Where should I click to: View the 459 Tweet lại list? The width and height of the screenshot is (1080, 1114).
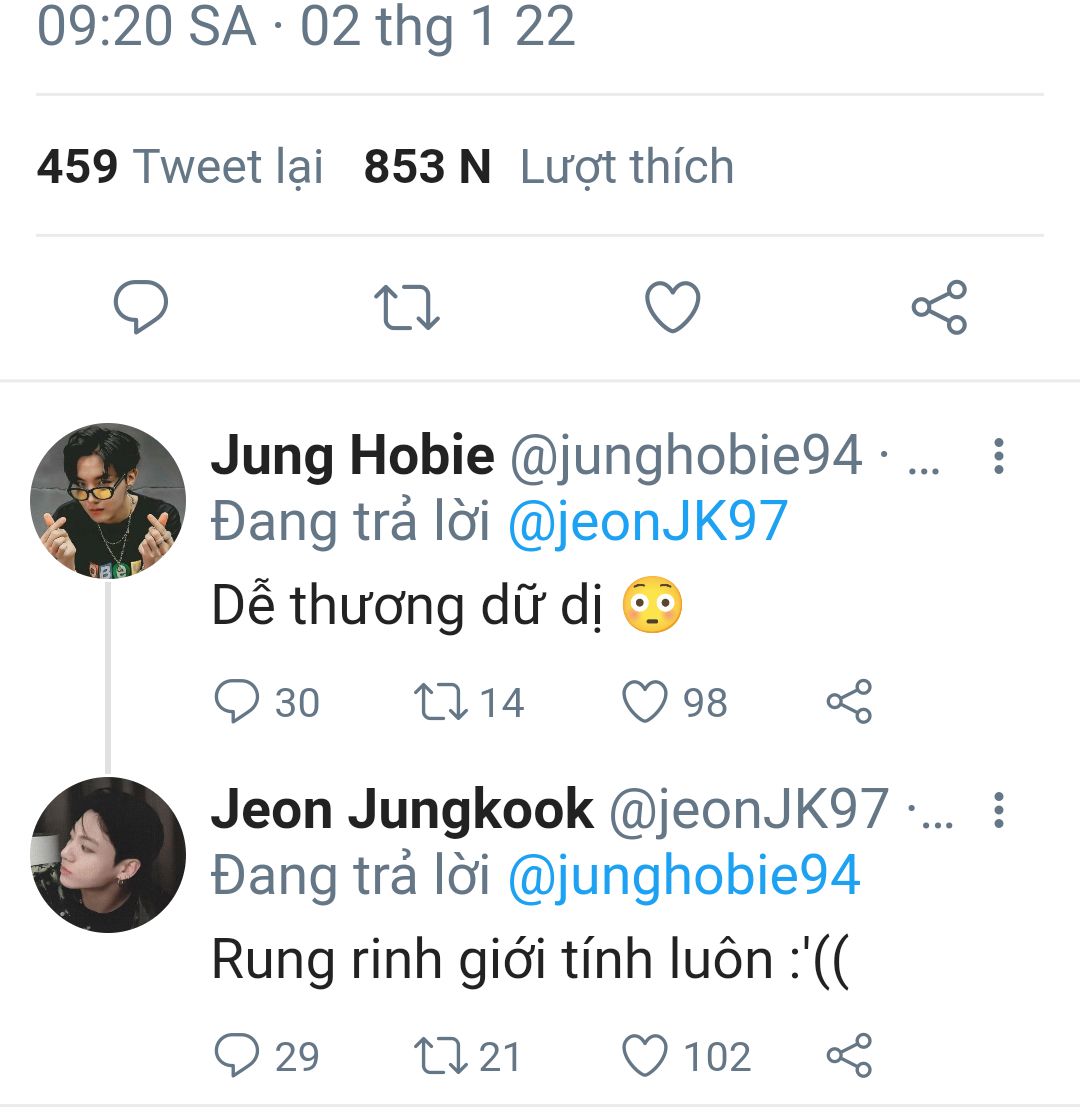180,168
